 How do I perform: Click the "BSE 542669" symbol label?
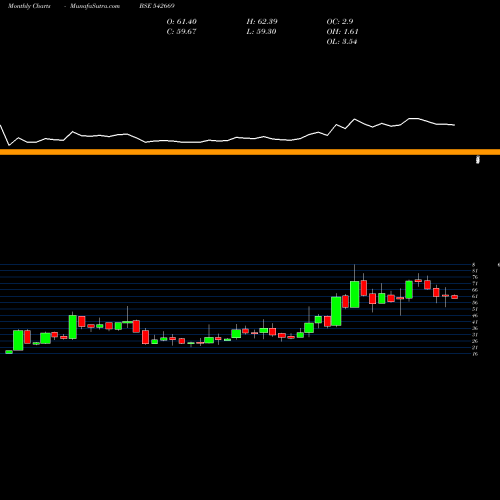pos(157,6)
